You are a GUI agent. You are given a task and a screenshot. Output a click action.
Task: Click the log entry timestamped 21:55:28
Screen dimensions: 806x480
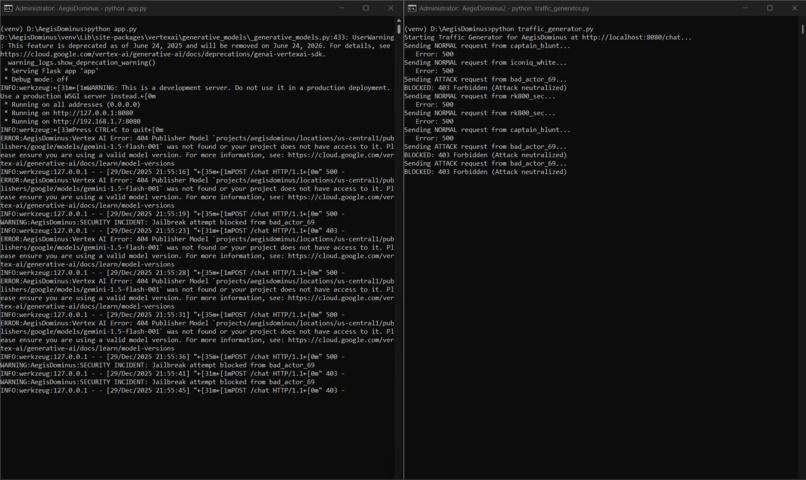(172, 272)
